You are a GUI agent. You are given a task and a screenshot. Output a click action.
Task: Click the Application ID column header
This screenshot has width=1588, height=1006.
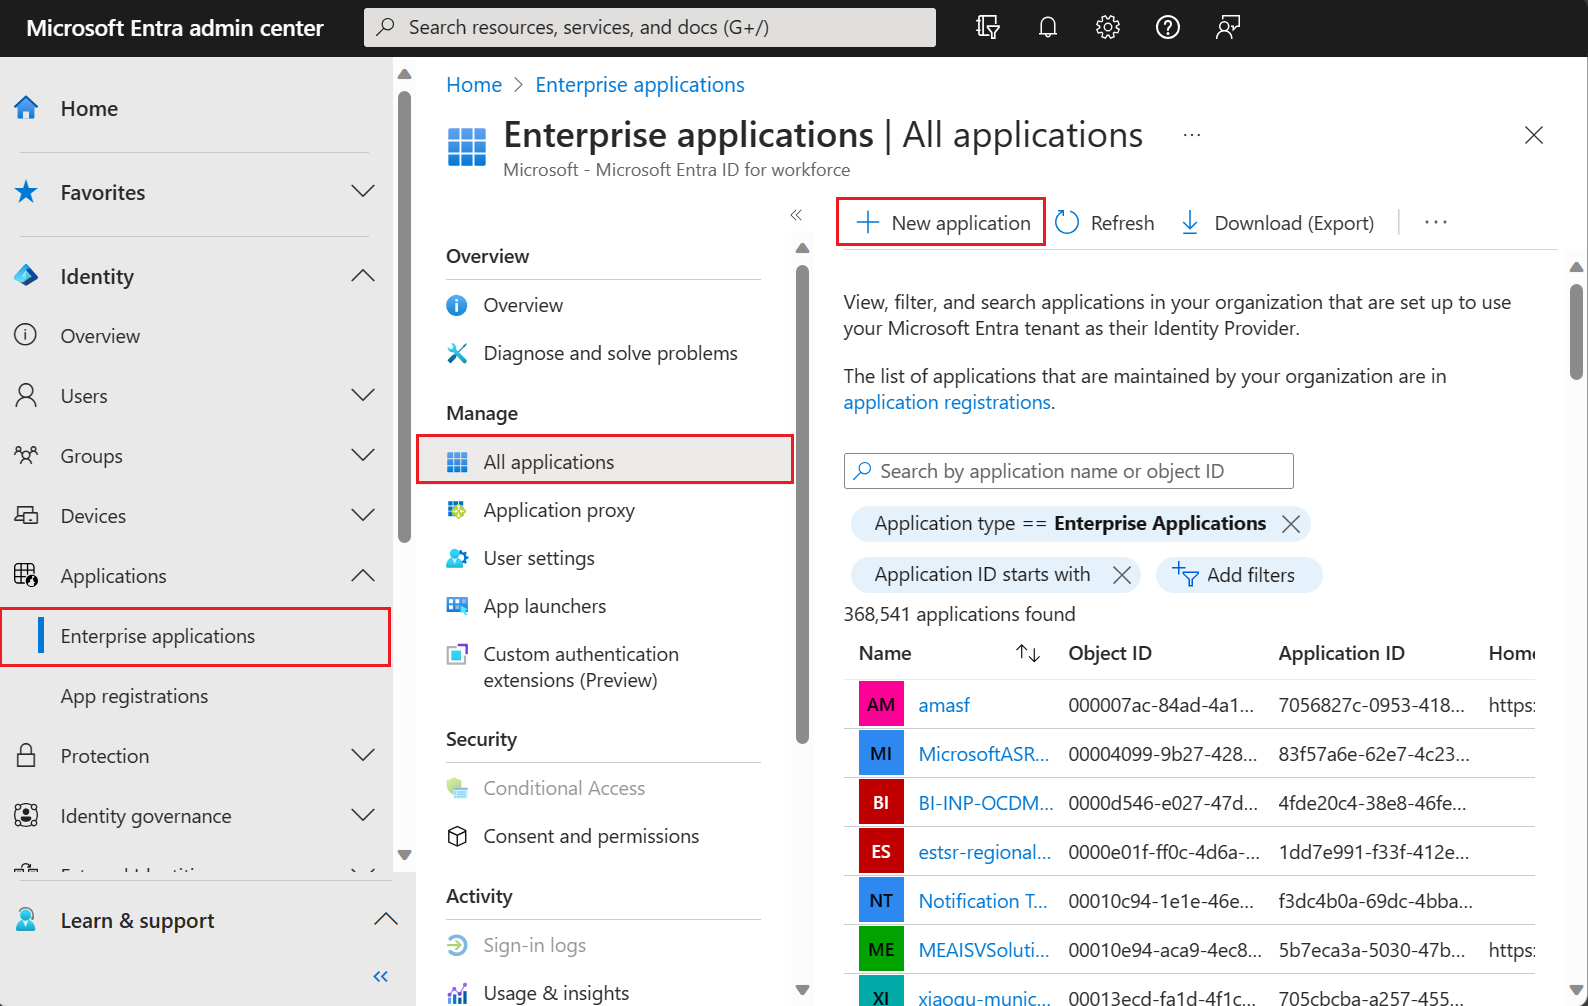[x=1341, y=653]
